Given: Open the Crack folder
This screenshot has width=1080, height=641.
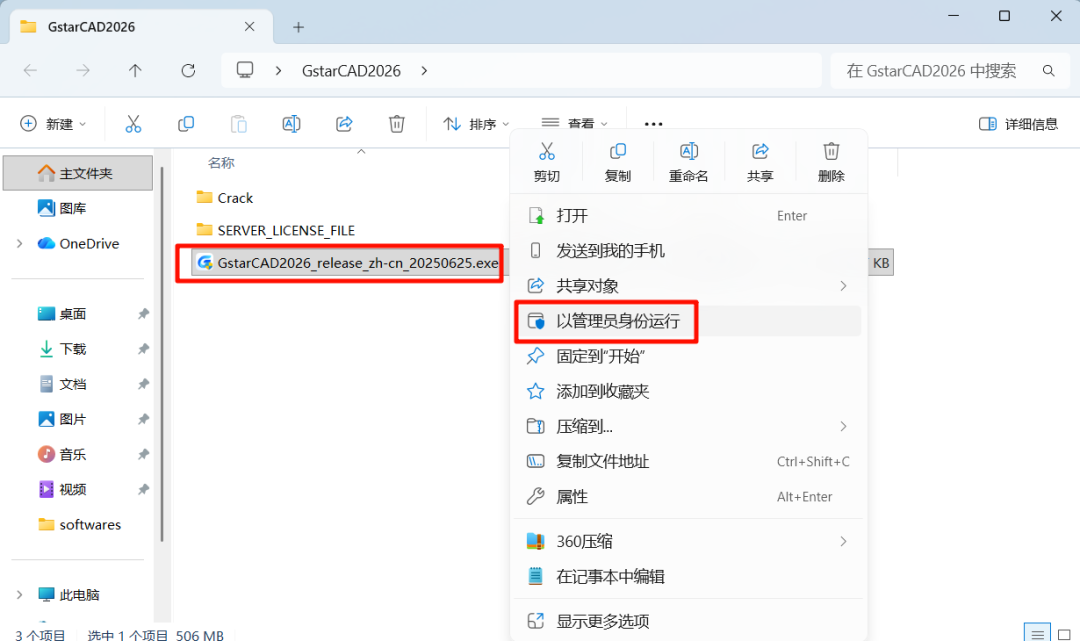Looking at the screenshot, I should click(235, 198).
